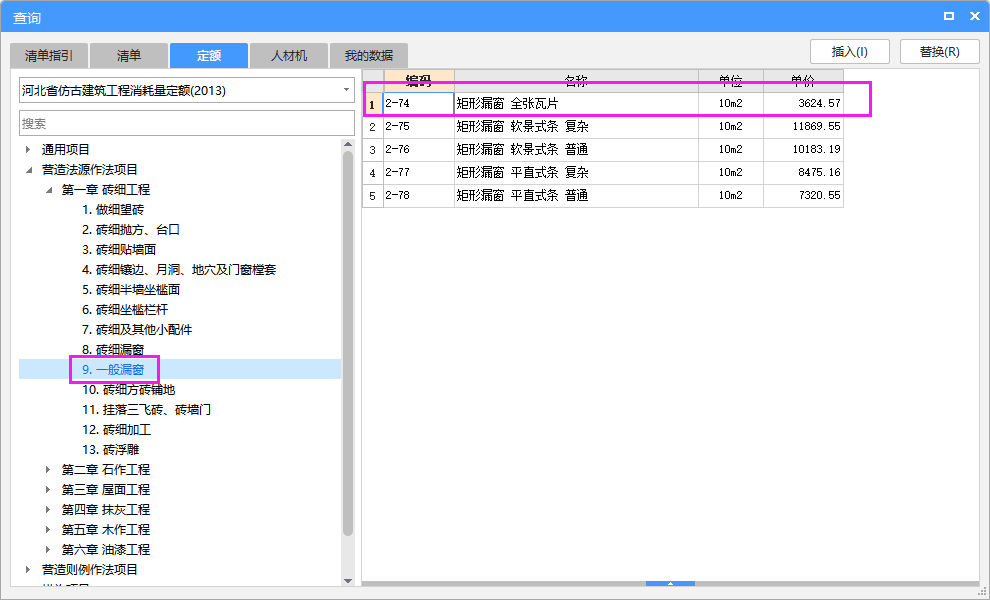Select 11. 挂落三飞砖、砖墙门

click(x=146, y=410)
